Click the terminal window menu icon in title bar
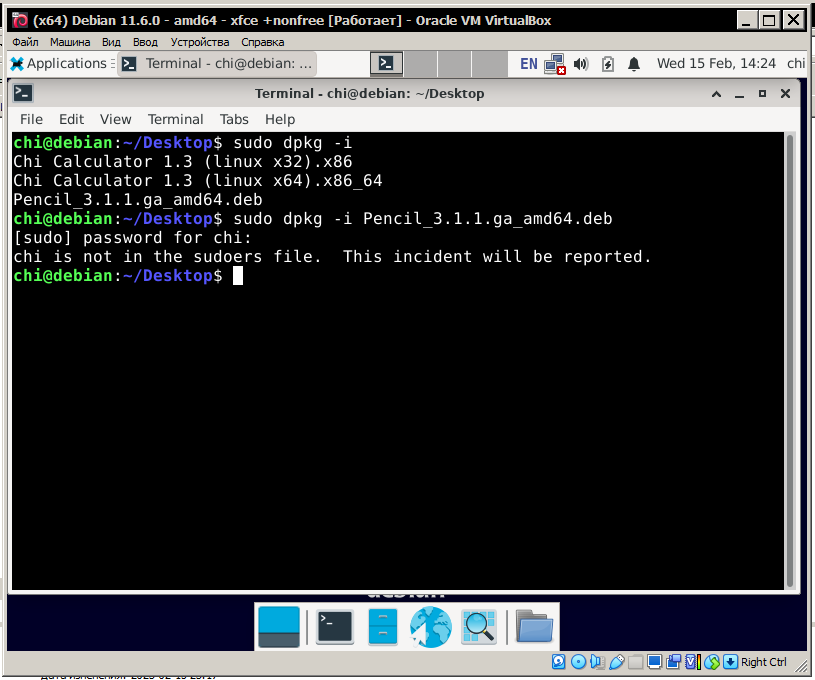This screenshot has width=815, height=680. coord(23,93)
